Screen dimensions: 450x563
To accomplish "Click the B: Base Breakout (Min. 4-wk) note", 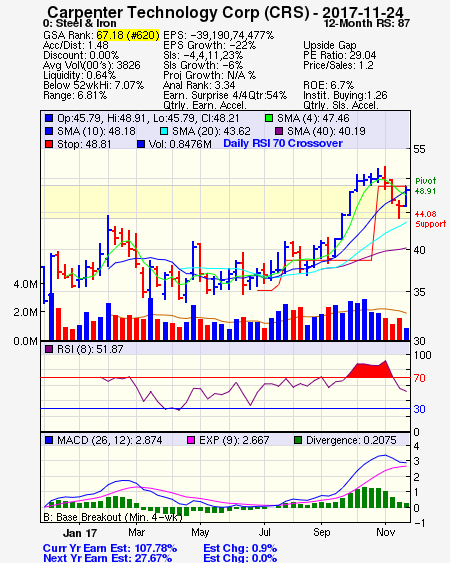I will coord(113,517).
